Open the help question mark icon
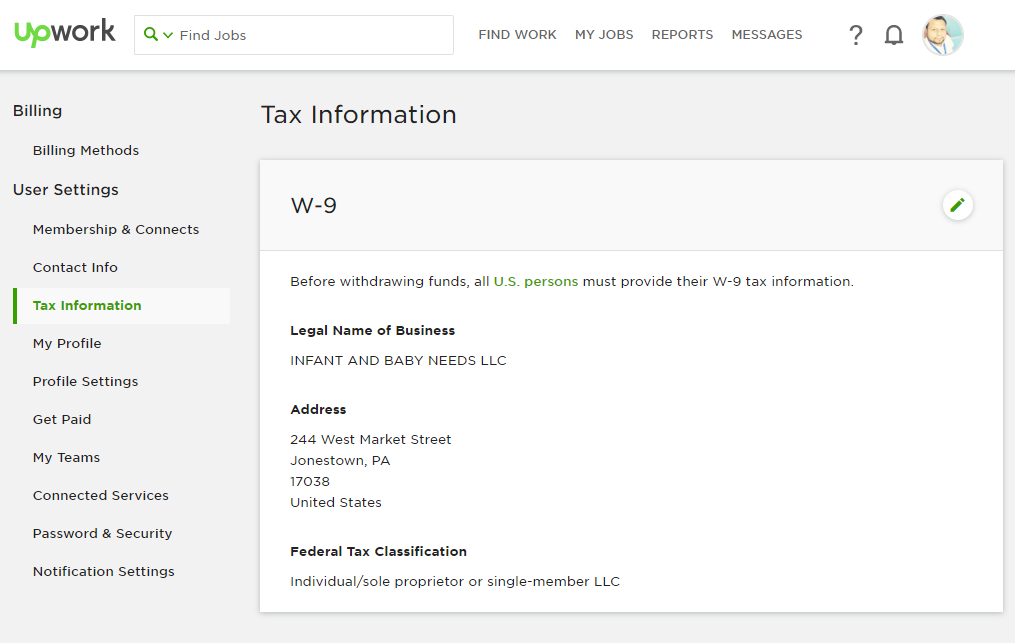Image resolution: width=1015 pixels, height=643 pixels. coord(856,35)
